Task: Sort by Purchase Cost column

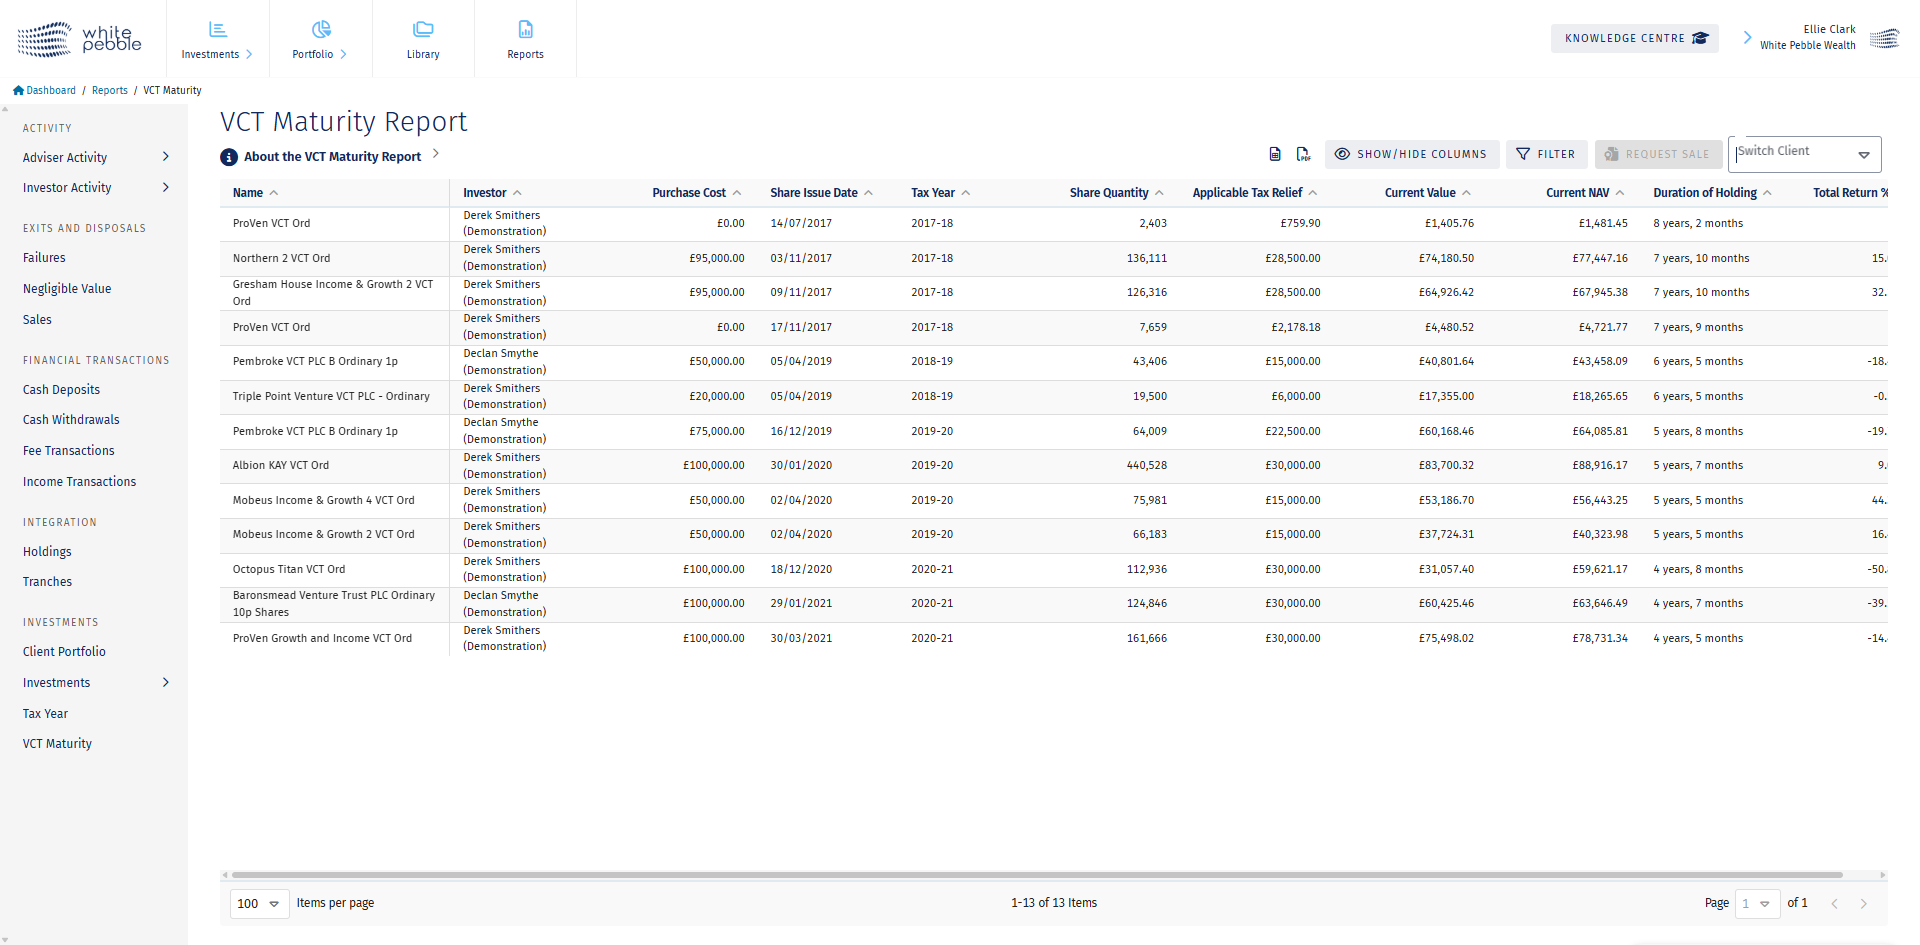Action: 689,193
